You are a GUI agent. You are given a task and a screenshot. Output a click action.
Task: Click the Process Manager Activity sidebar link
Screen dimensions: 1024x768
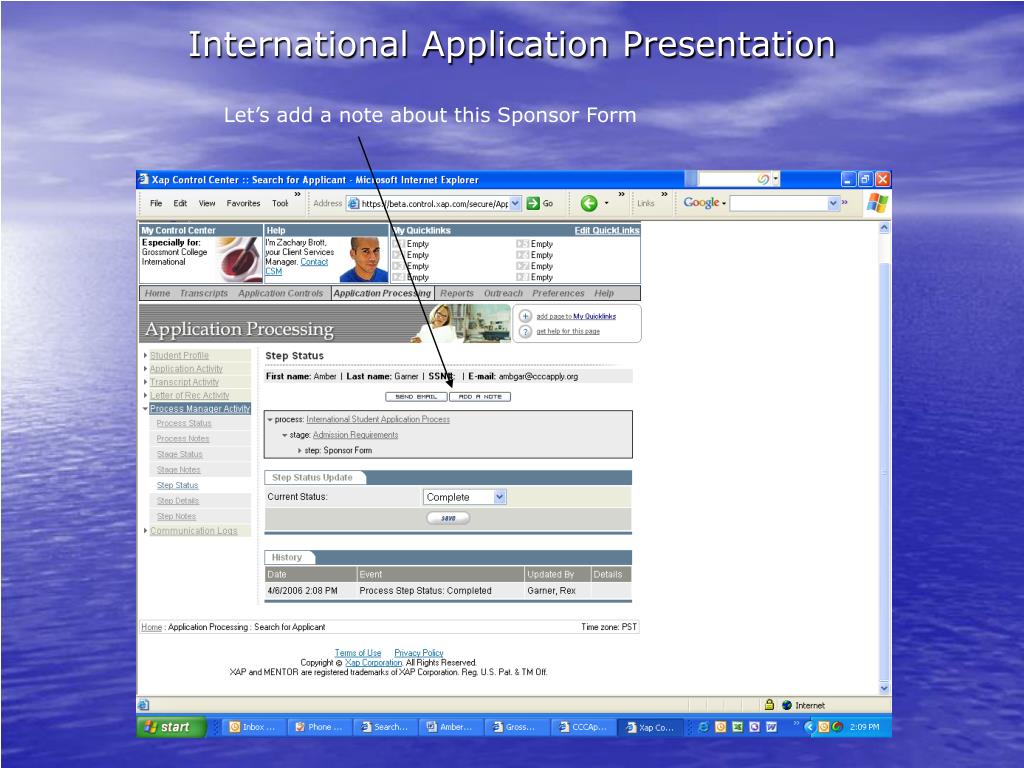tap(200, 409)
